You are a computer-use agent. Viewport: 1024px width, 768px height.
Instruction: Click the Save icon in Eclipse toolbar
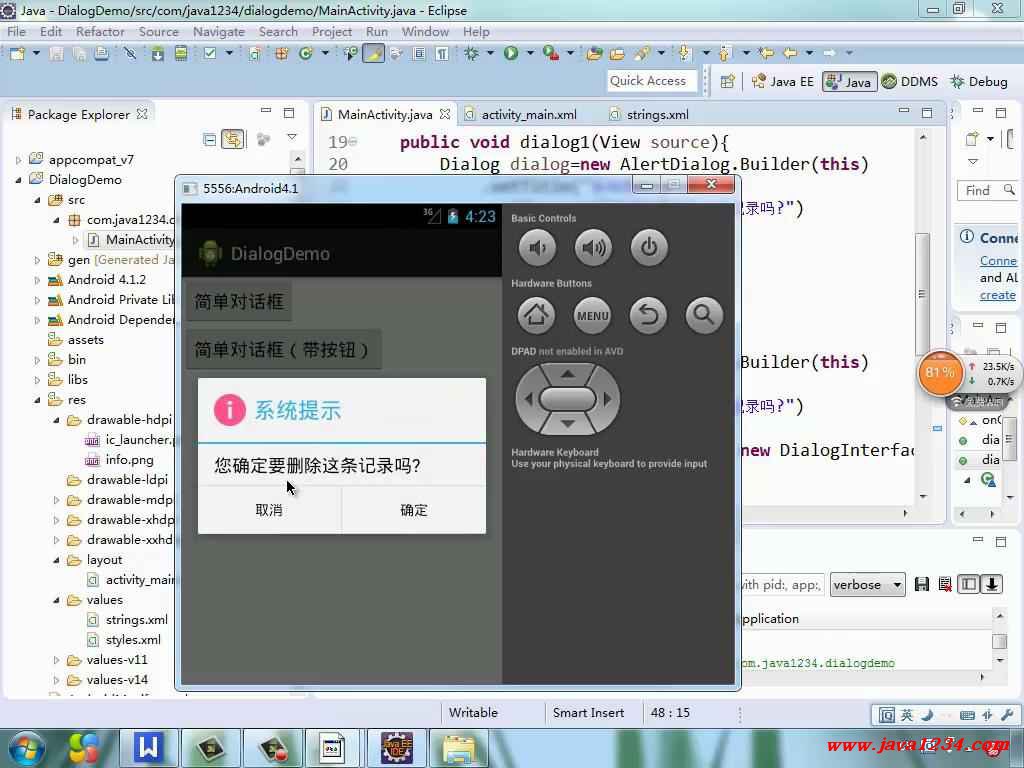coord(56,54)
